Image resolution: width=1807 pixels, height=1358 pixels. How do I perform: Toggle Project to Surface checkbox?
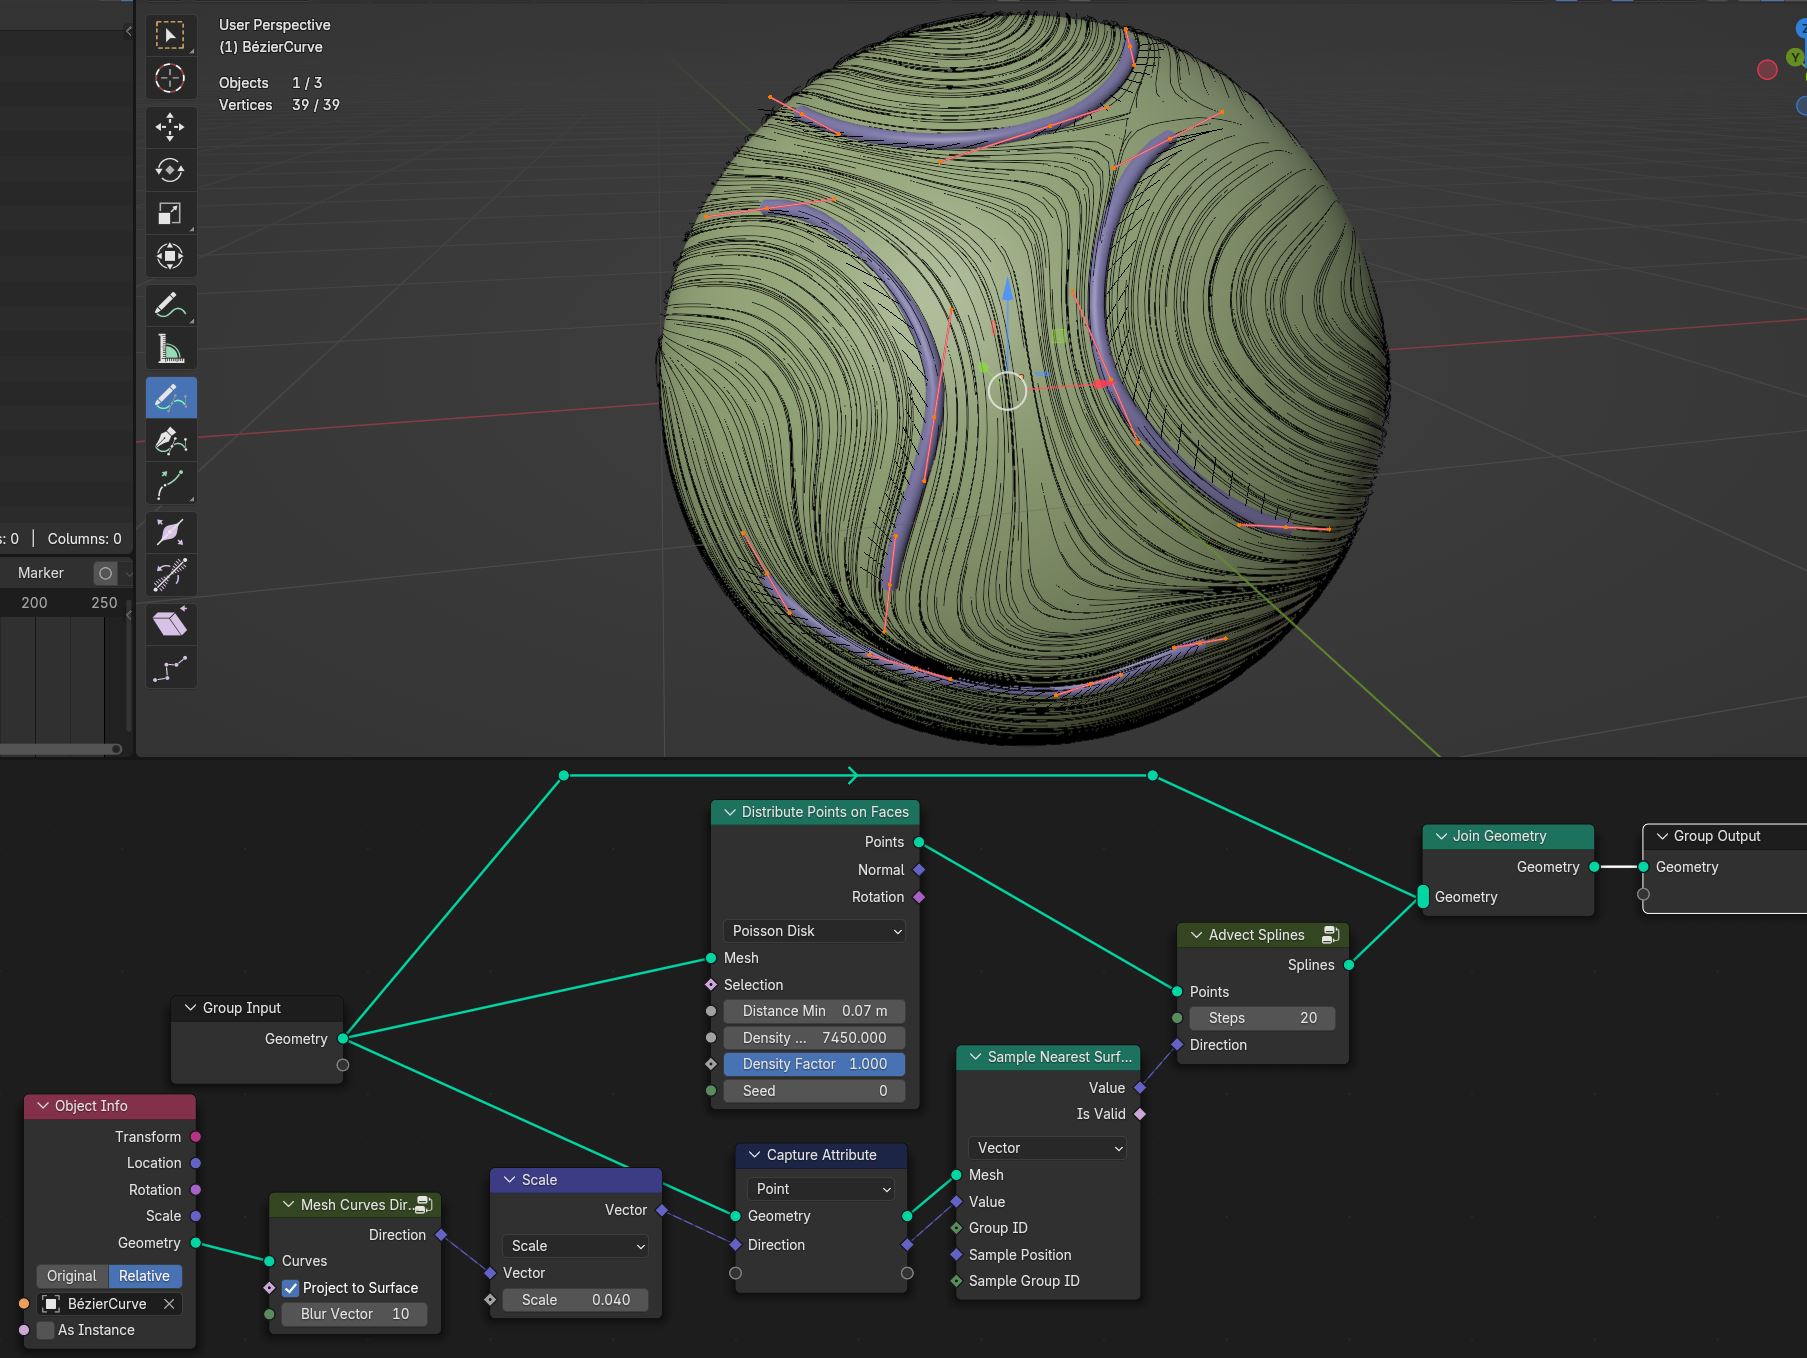(291, 1288)
